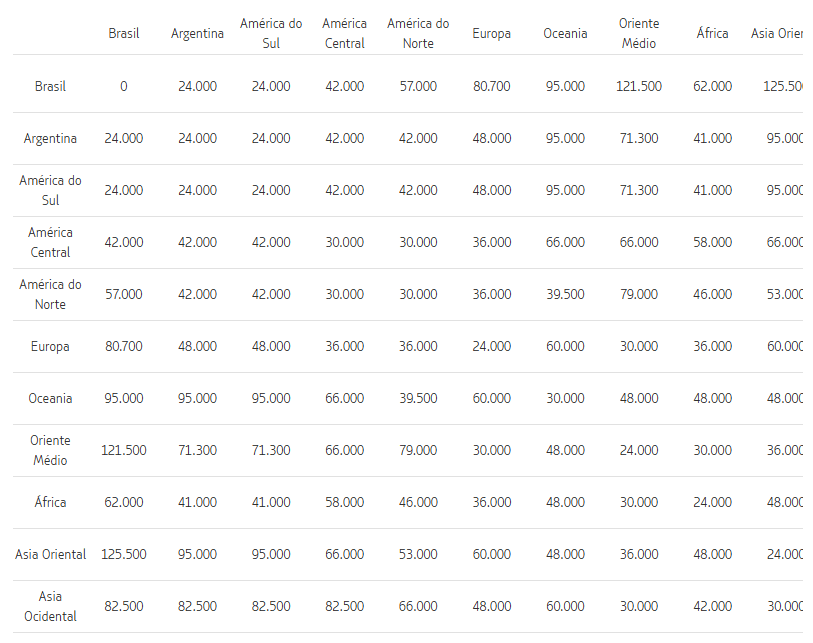
Task: Click the América Central column header
Action: point(344,34)
